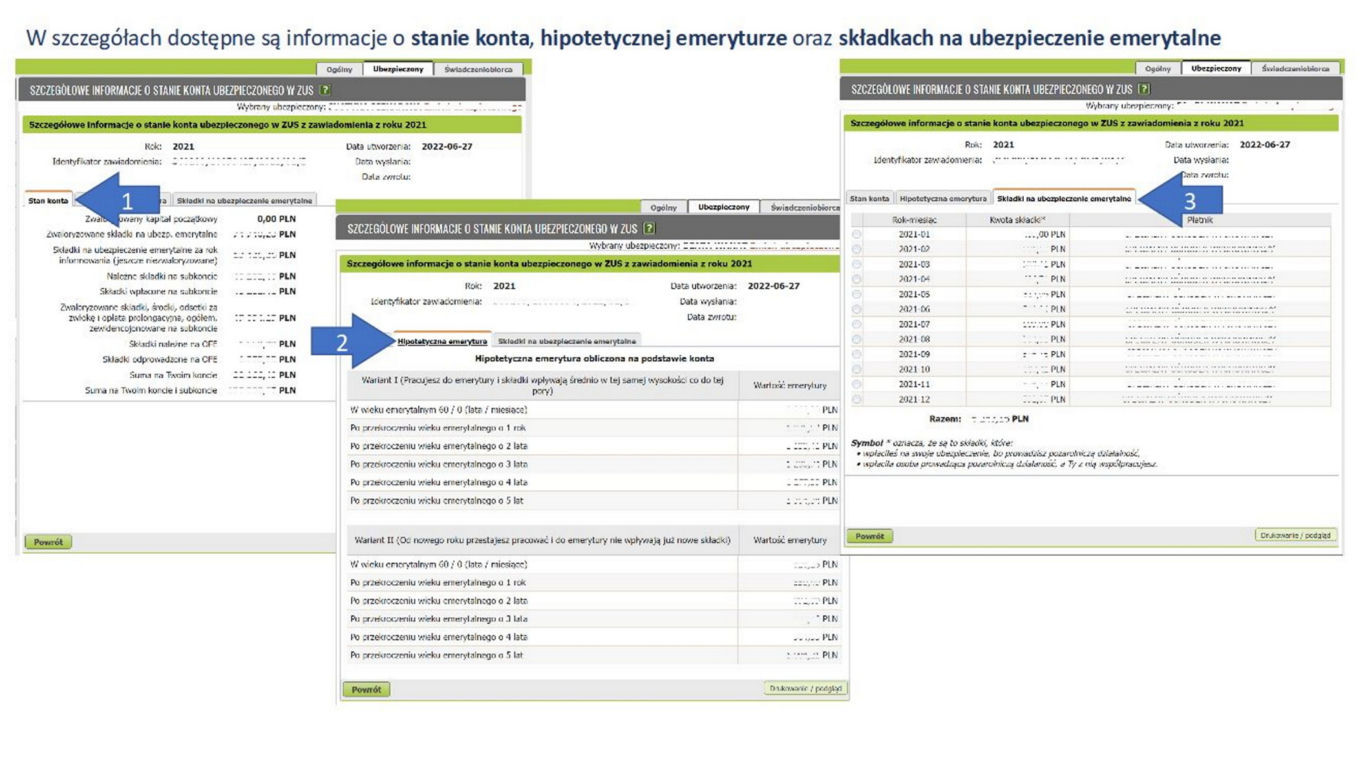The height and width of the screenshot is (780, 1369).
Task: Click the active Hipotetyczna emerytura tab by arrow 2
Action: [x=444, y=340]
